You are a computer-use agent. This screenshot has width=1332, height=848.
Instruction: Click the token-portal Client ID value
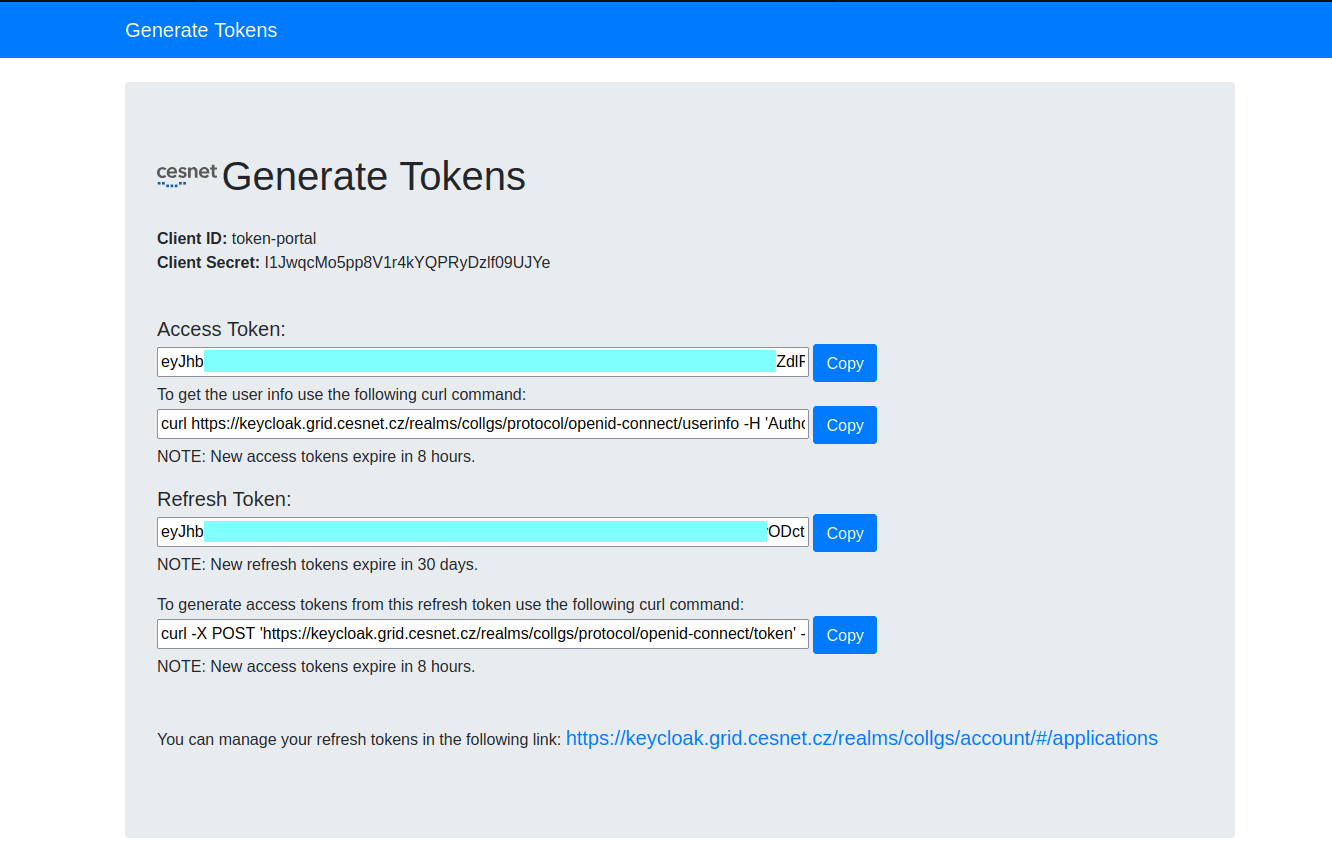pos(275,238)
